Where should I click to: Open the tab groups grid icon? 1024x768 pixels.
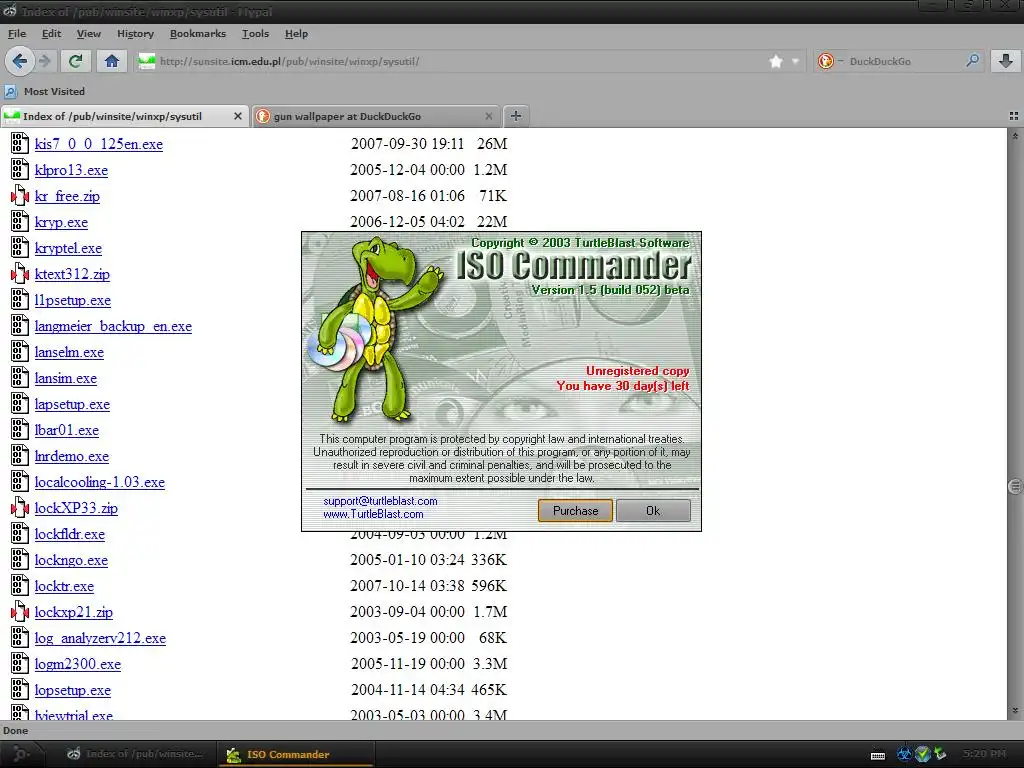click(1014, 116)
